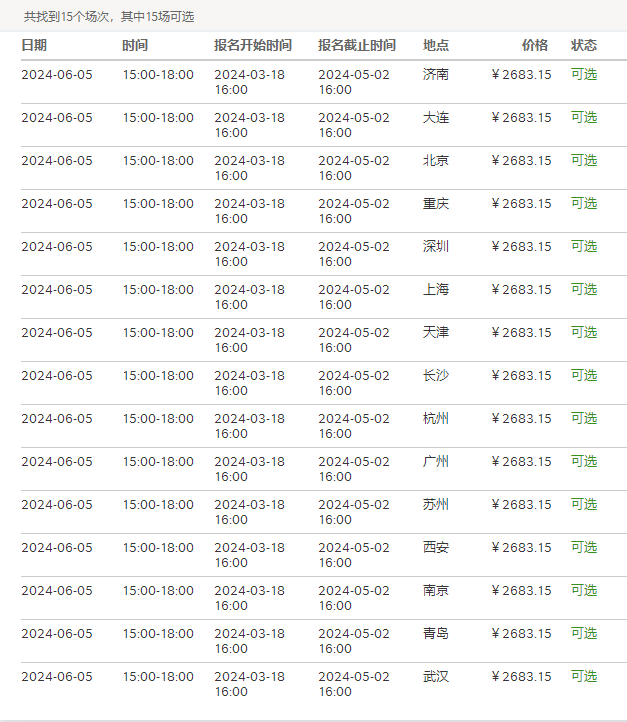Select the 长沙 row's 可选 link

click(x=583, y=375)
